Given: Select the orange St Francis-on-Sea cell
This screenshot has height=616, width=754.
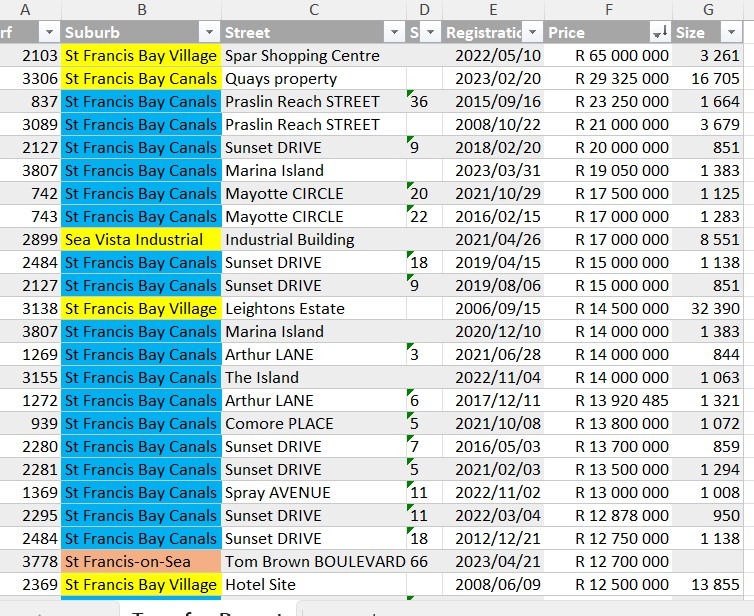Looking at the screenshot, I should (141, 562).
